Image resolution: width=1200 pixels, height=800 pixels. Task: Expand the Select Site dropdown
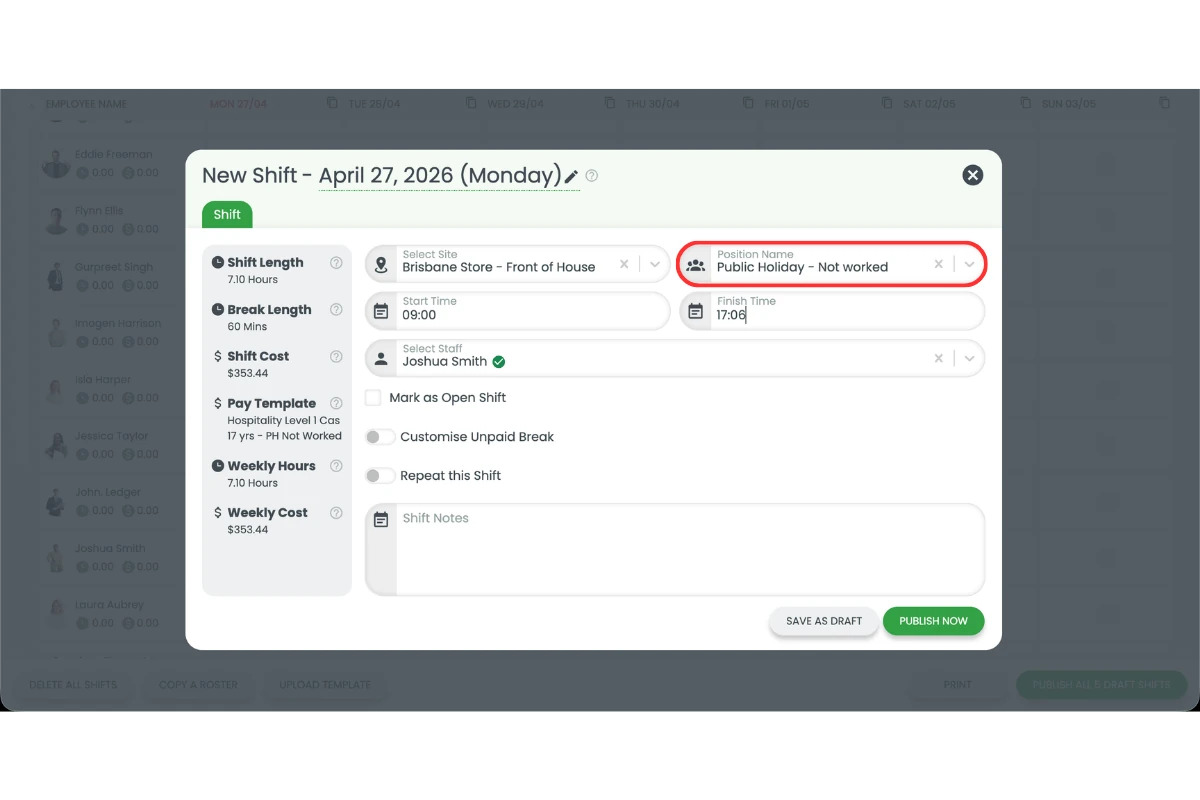point(655,265)
